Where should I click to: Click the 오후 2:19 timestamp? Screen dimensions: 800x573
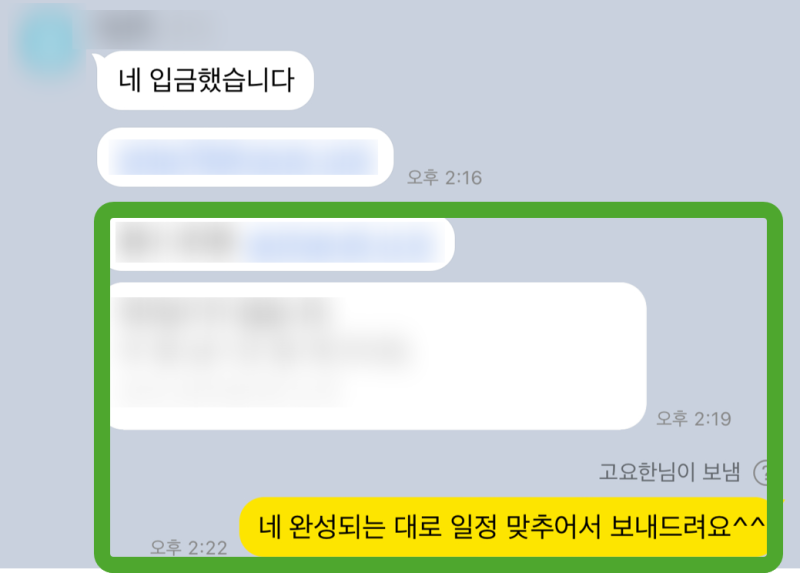click(x=693, y=418)
